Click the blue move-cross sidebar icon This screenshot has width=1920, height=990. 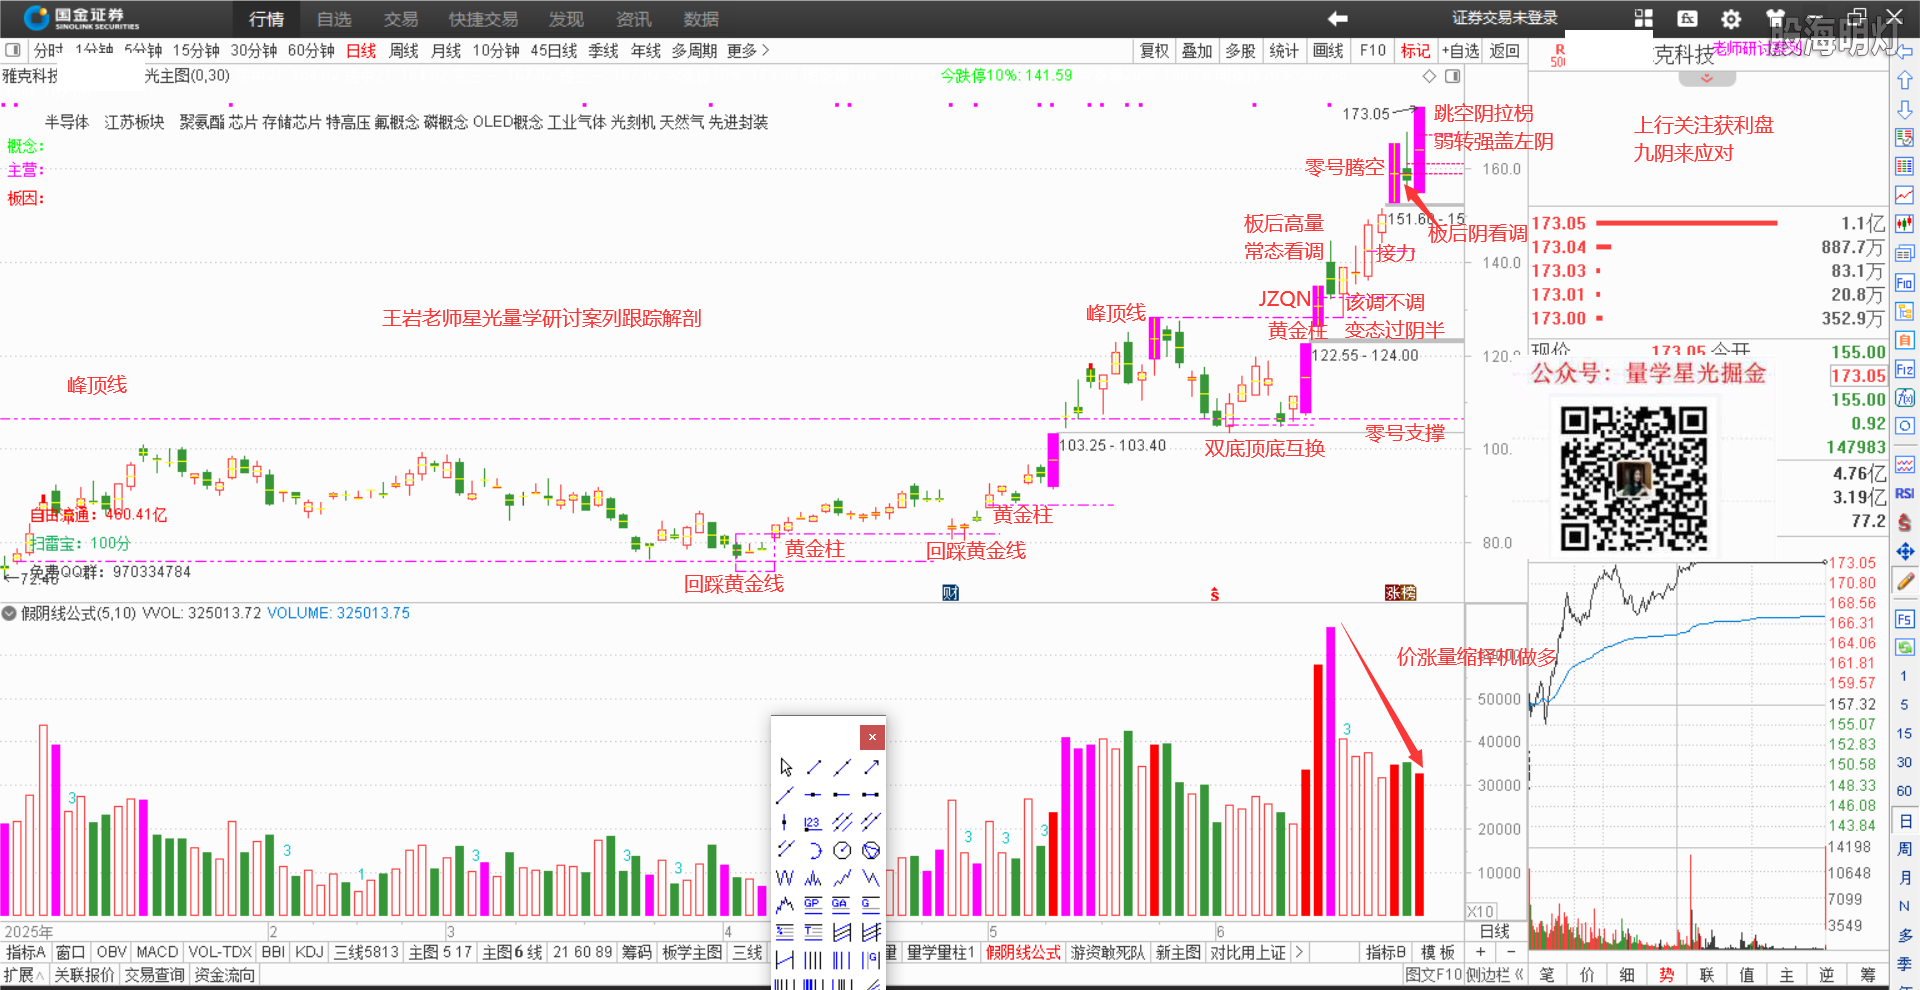(x=1904, y=551)
